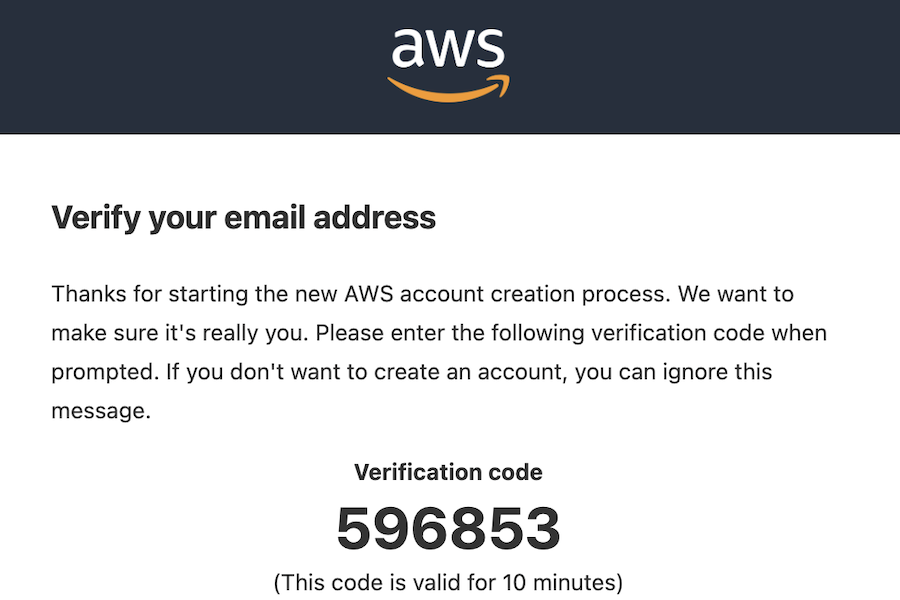
Task: Click the last digit 3 of the code
Action: (x=541, y=529)
